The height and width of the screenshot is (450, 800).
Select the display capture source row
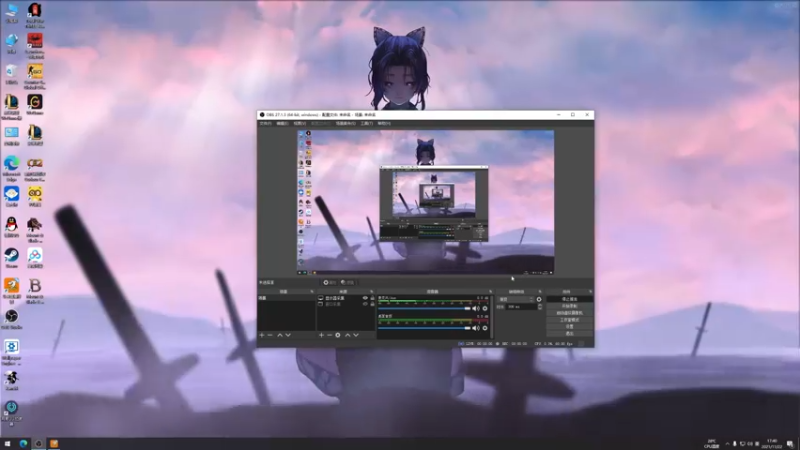pyautogui.click(x=346, y=297)
